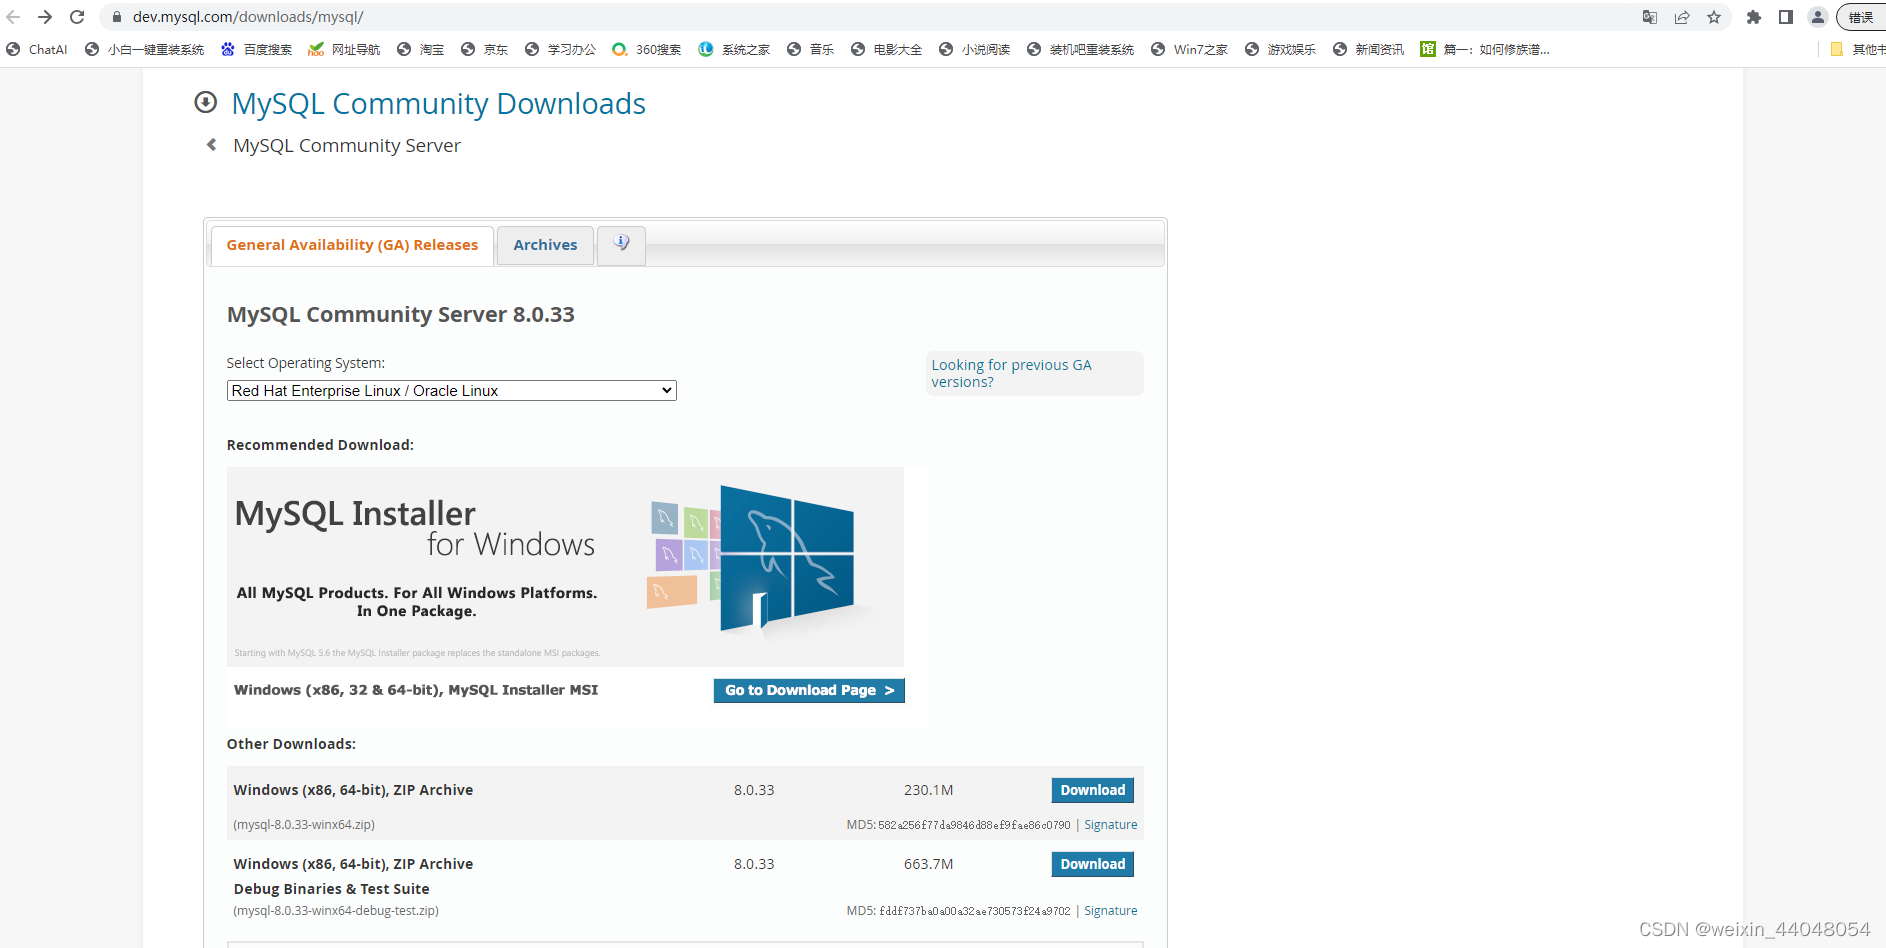Click the padlock site info icon
The image size is (1886, 948).
pyautogui.click(x=116, y=17)
